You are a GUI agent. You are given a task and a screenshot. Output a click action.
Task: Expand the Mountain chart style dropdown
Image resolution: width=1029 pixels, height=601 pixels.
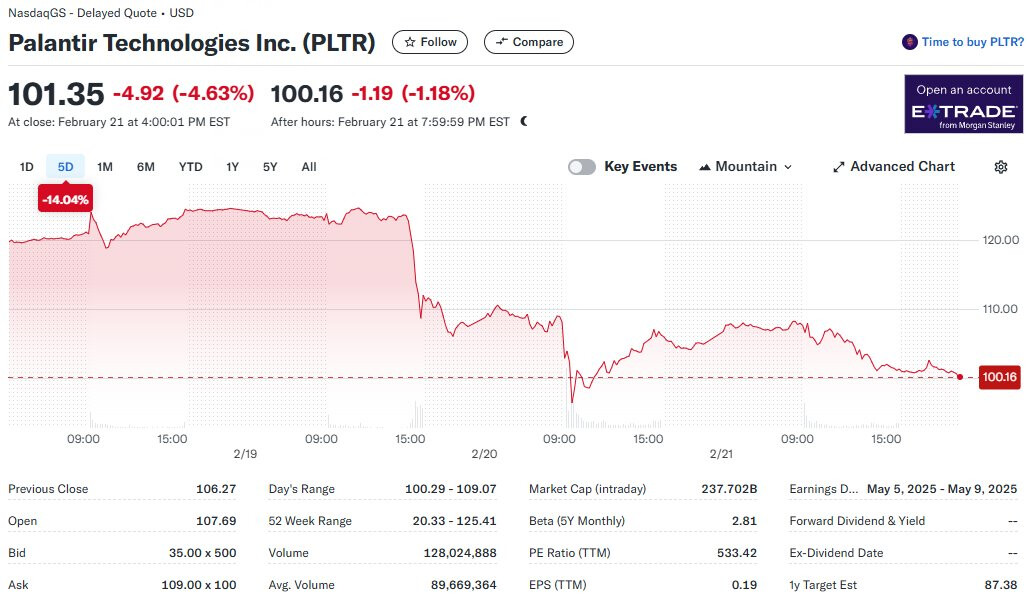click(788, 167)
